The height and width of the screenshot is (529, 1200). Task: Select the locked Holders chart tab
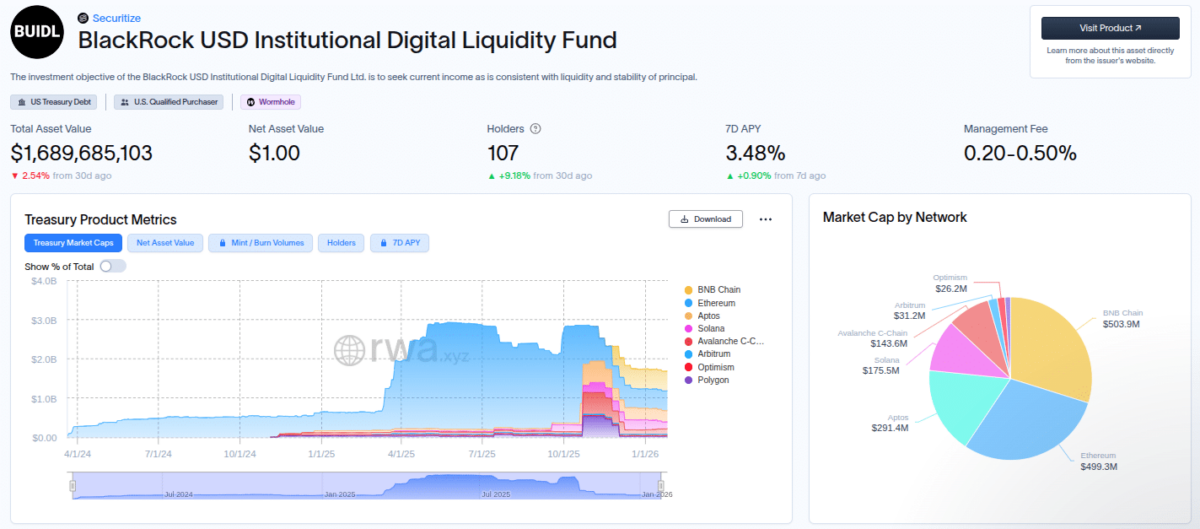pos(342,243)
